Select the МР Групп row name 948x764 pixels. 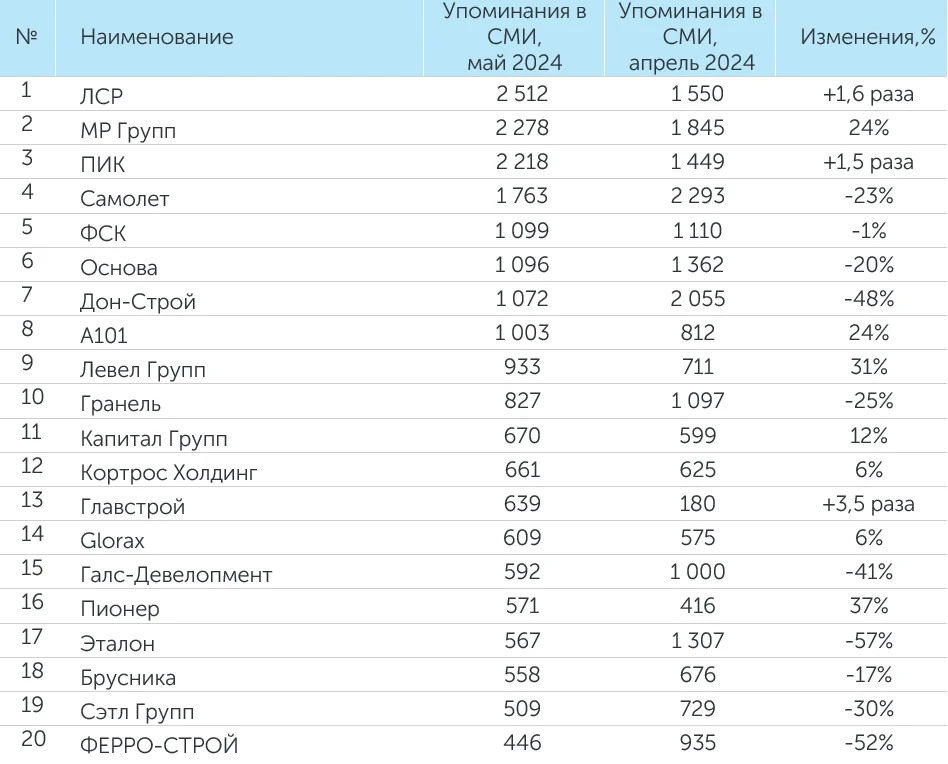click(x=128, y=130)
